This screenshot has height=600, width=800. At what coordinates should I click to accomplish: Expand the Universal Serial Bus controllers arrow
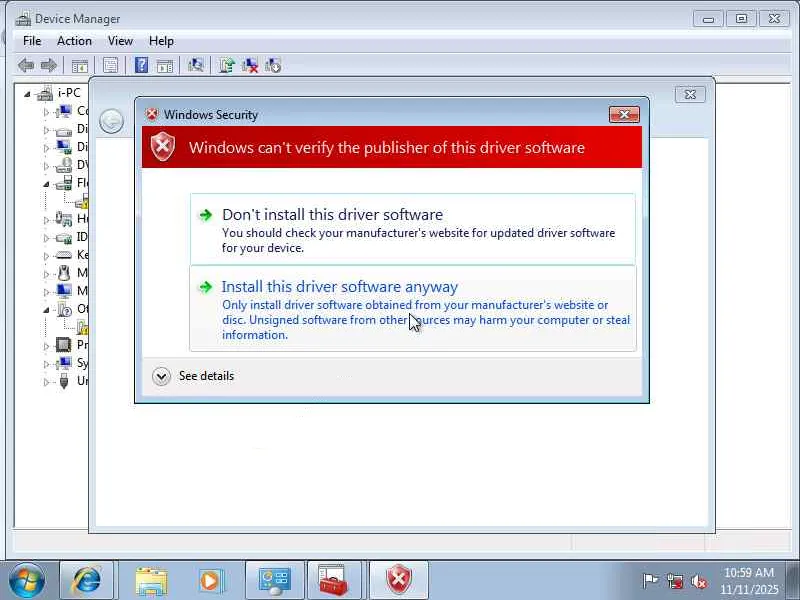[x=46, y=382]
